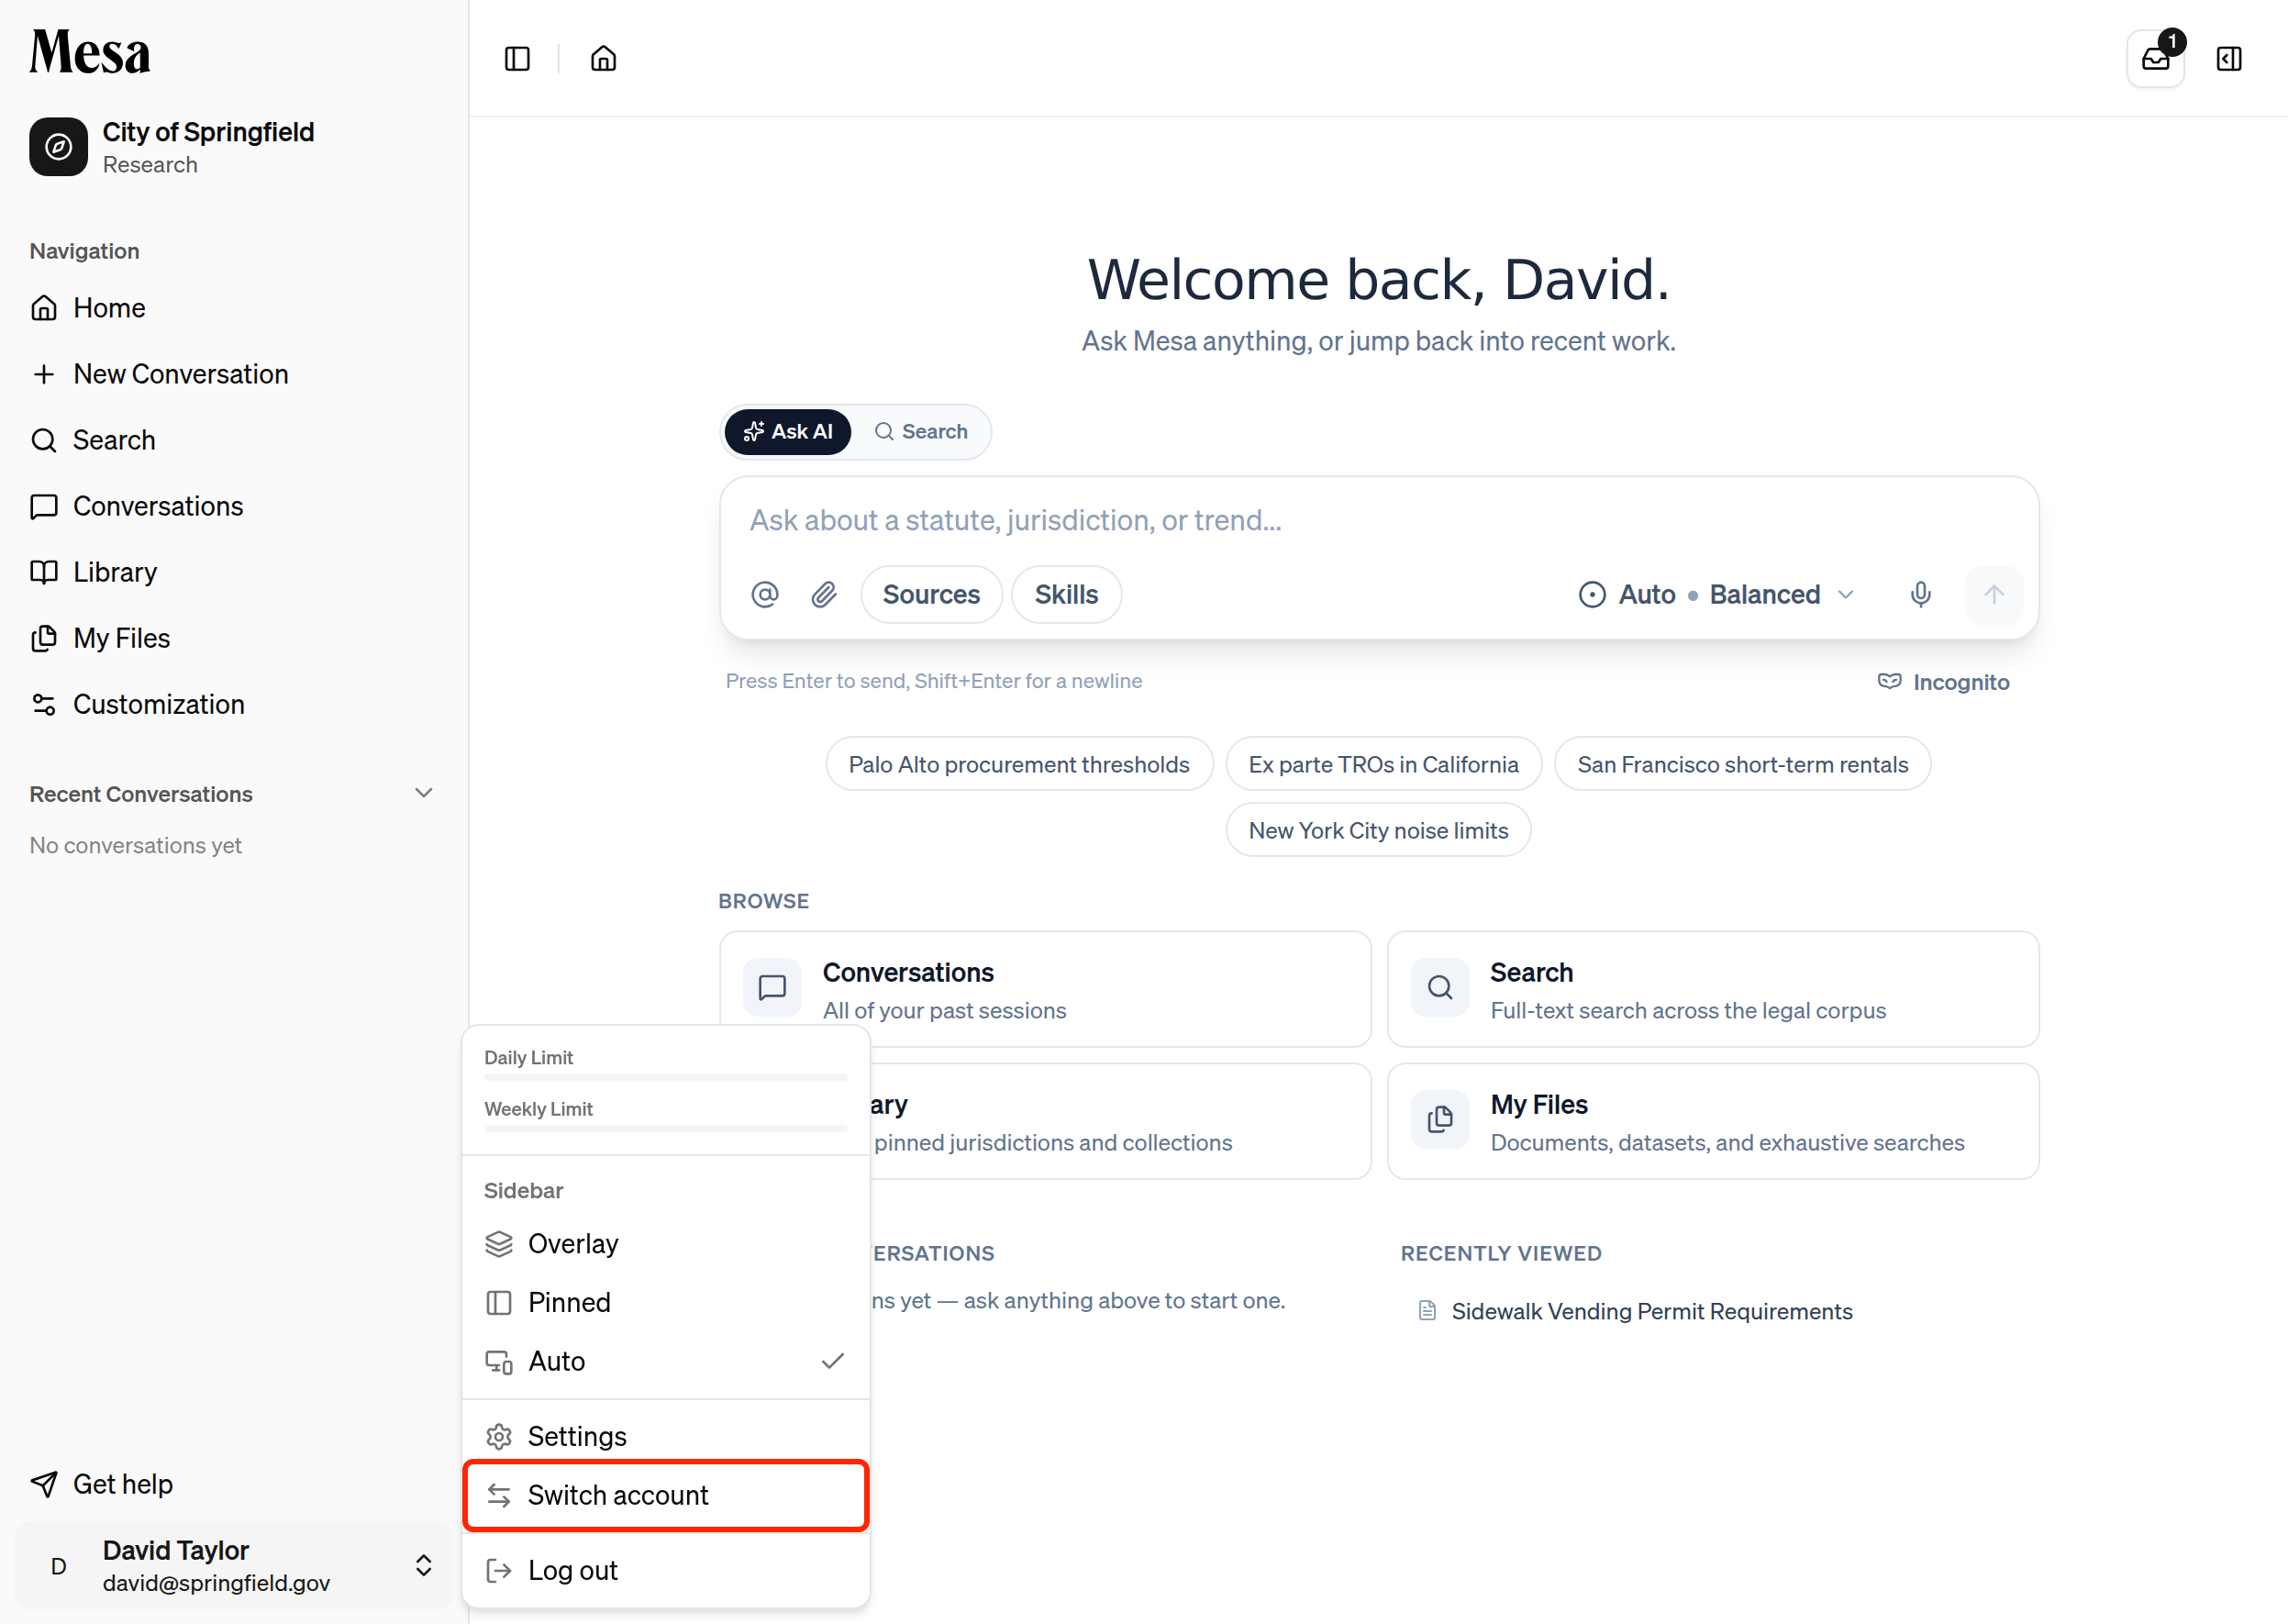The height and width of the screenshot is (1624, 2288).
Task: Select Pinned sidebar mode
Action: pos(666,1303)
